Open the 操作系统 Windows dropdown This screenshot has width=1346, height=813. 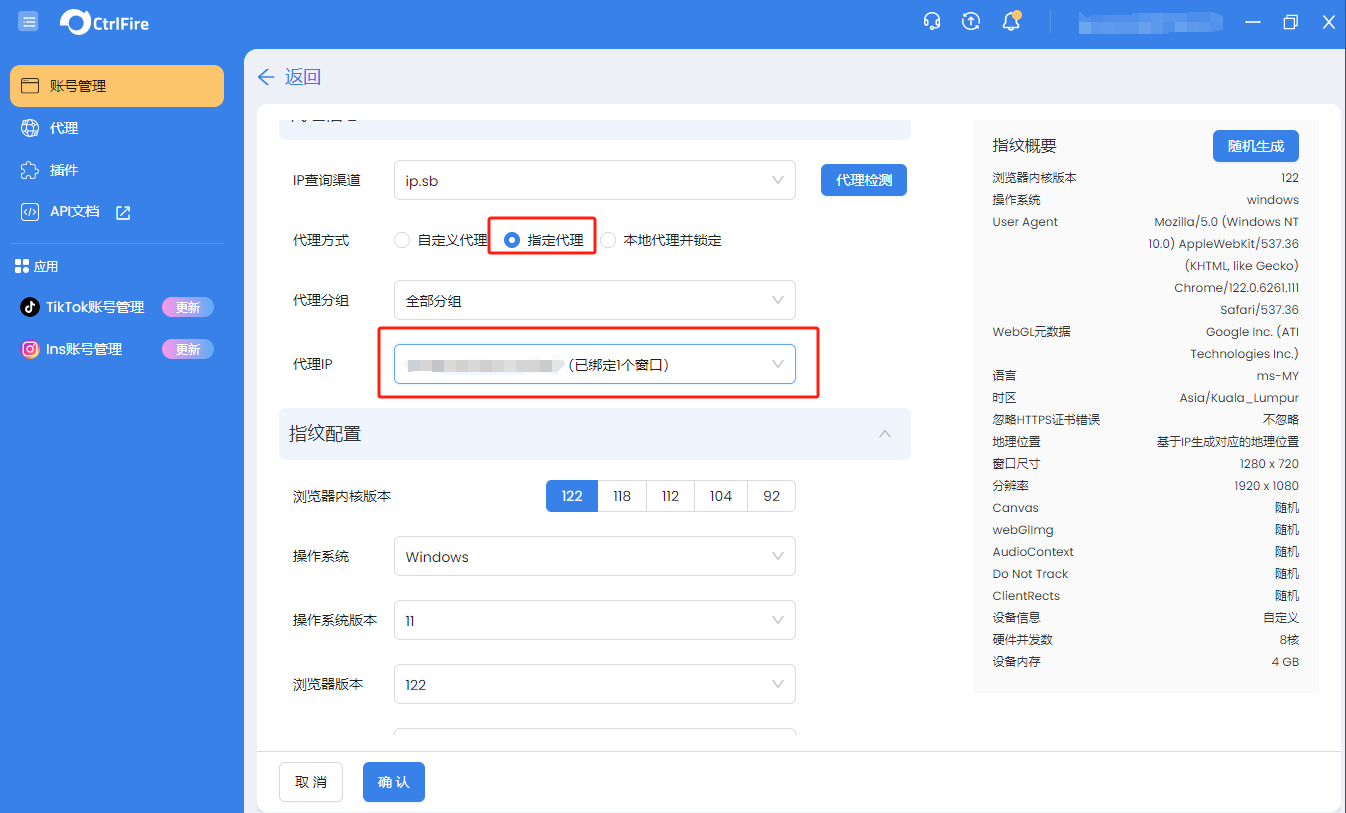click(x=595, y=556)
